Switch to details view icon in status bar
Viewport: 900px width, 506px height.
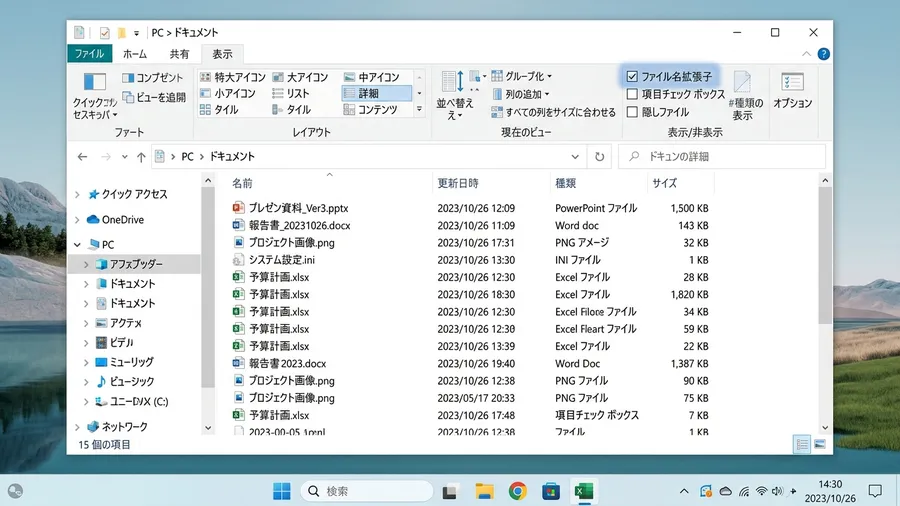pyautogui.click(x=802, y=444)
